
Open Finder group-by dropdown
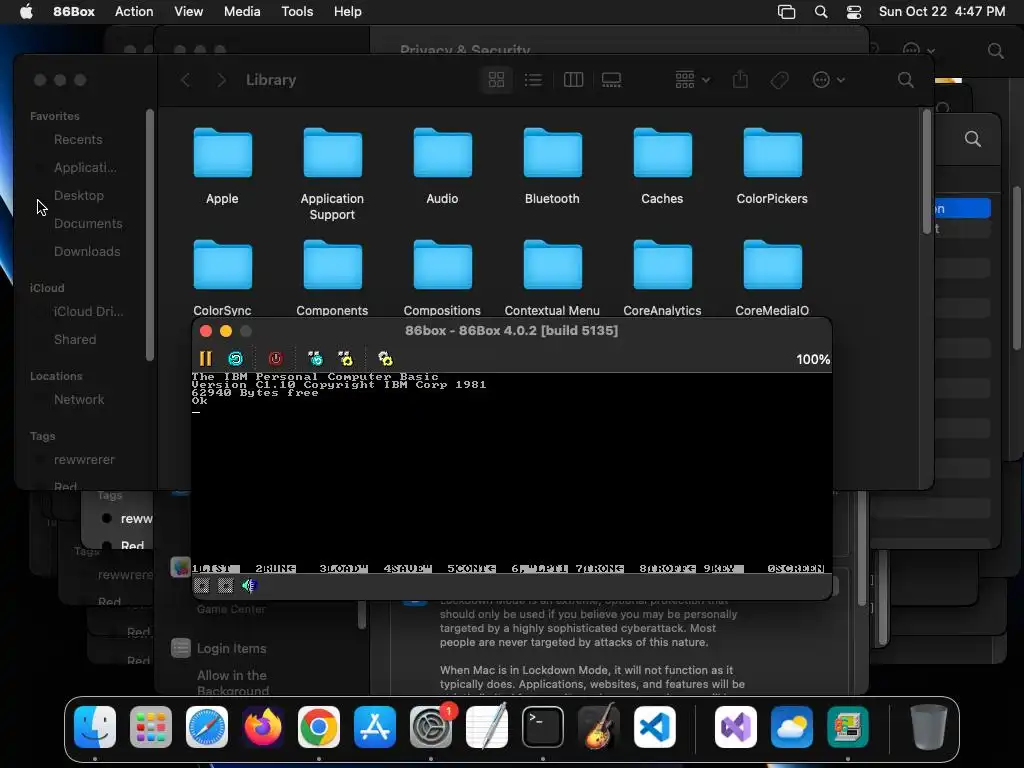click(x=692, y=80)
